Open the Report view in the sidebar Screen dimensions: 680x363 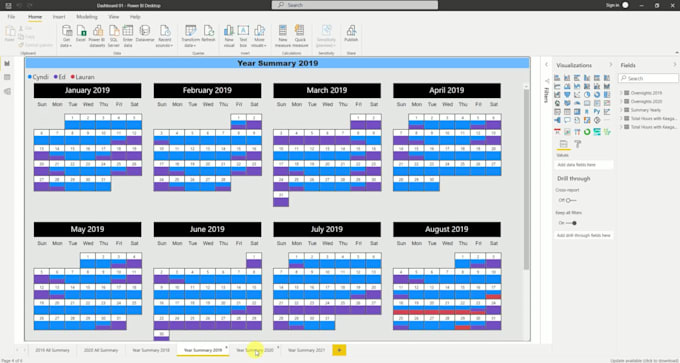[x=7, y=64]
